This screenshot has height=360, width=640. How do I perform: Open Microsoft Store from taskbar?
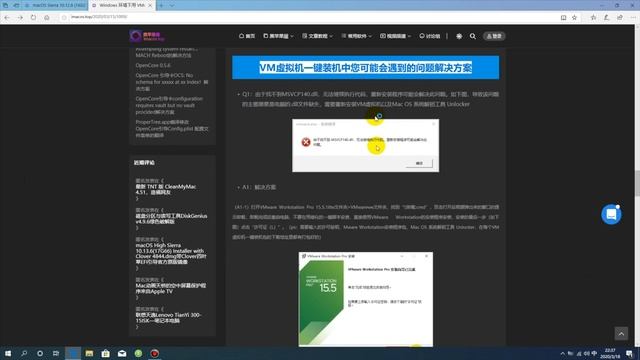point(105,353)
